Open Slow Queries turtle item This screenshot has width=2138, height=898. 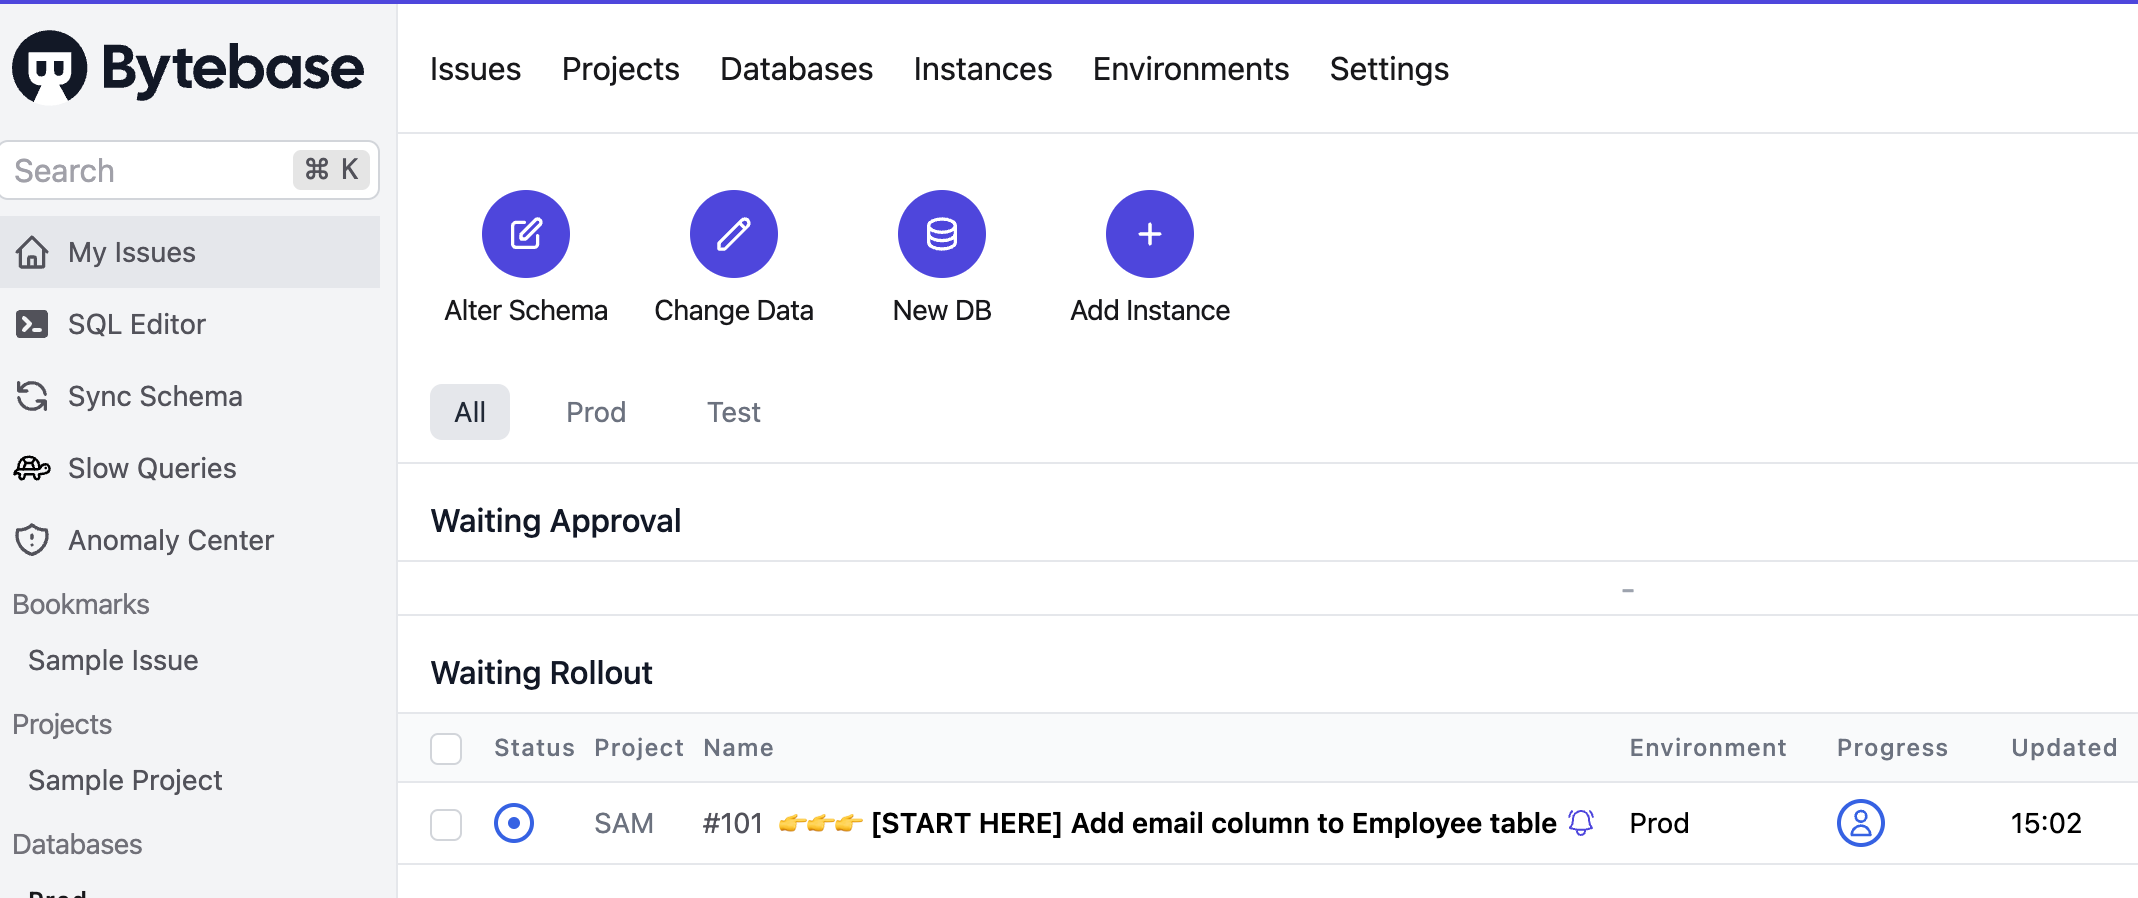coord(151,468)
